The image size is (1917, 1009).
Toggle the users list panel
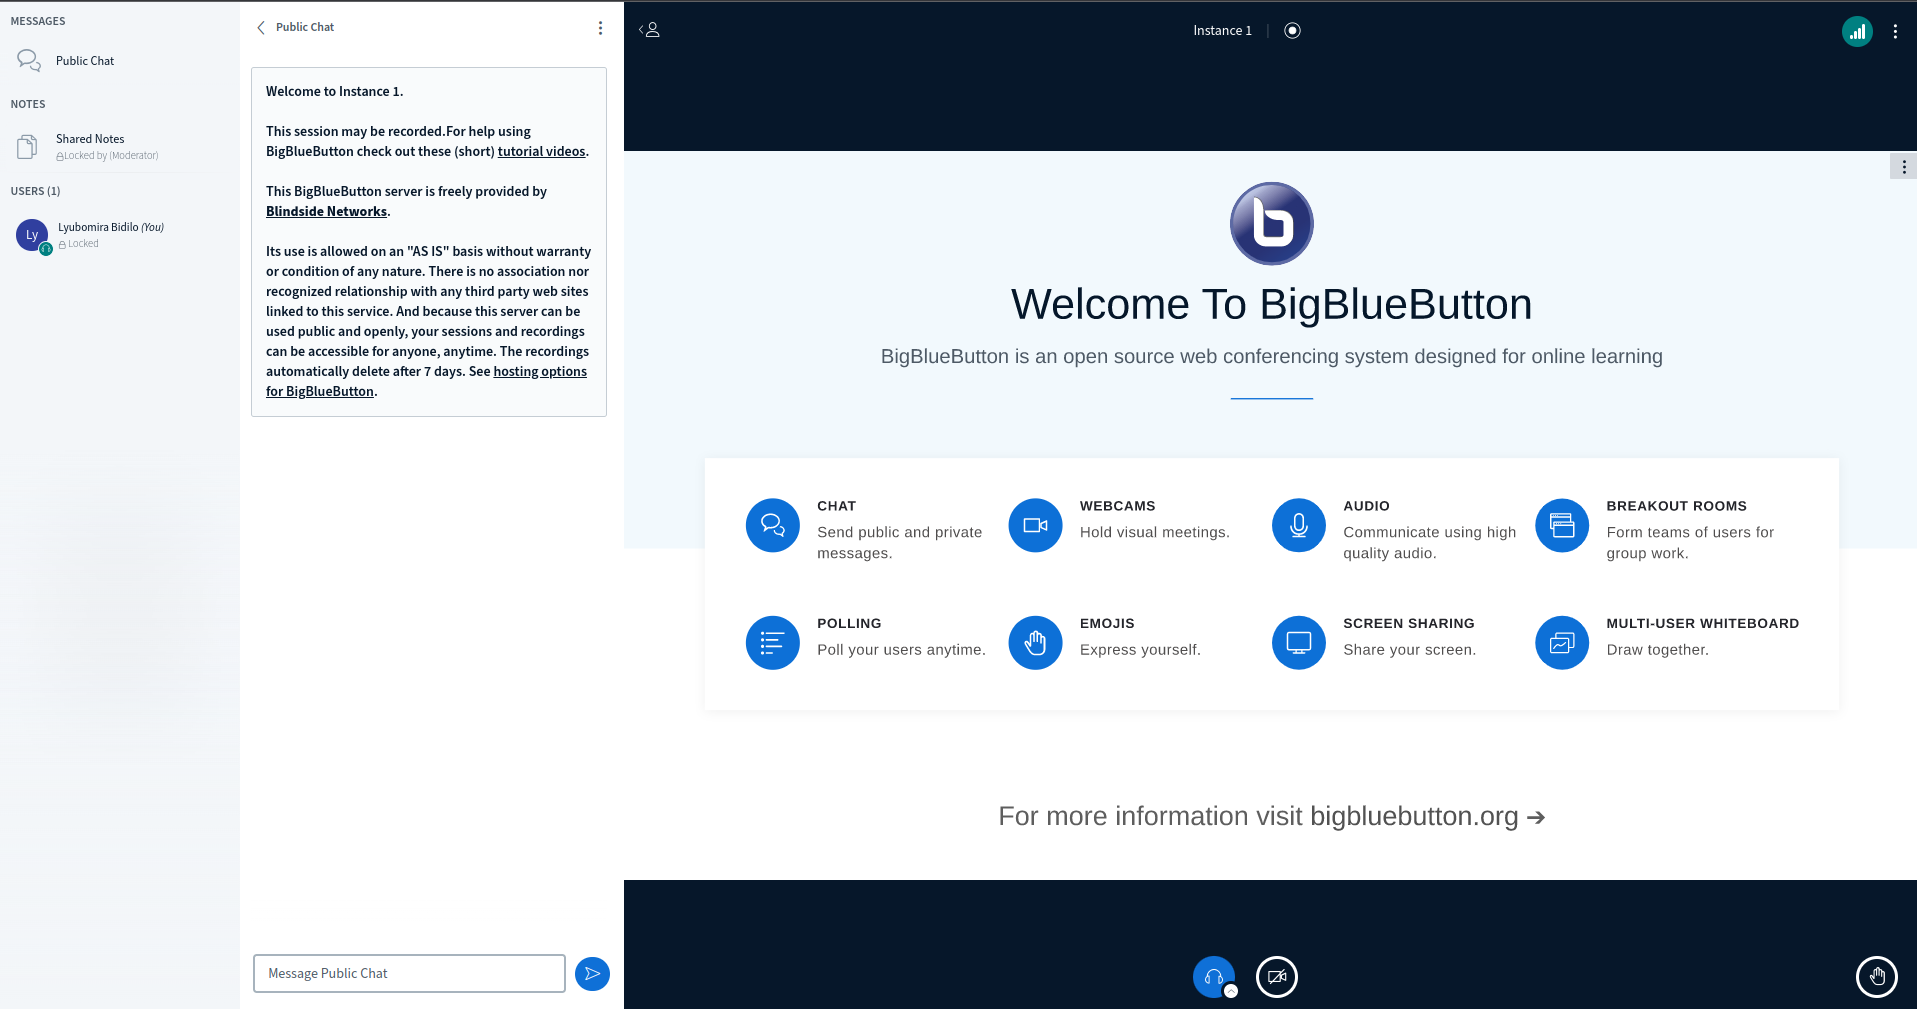pyautogui.click(x=650, y=30)
